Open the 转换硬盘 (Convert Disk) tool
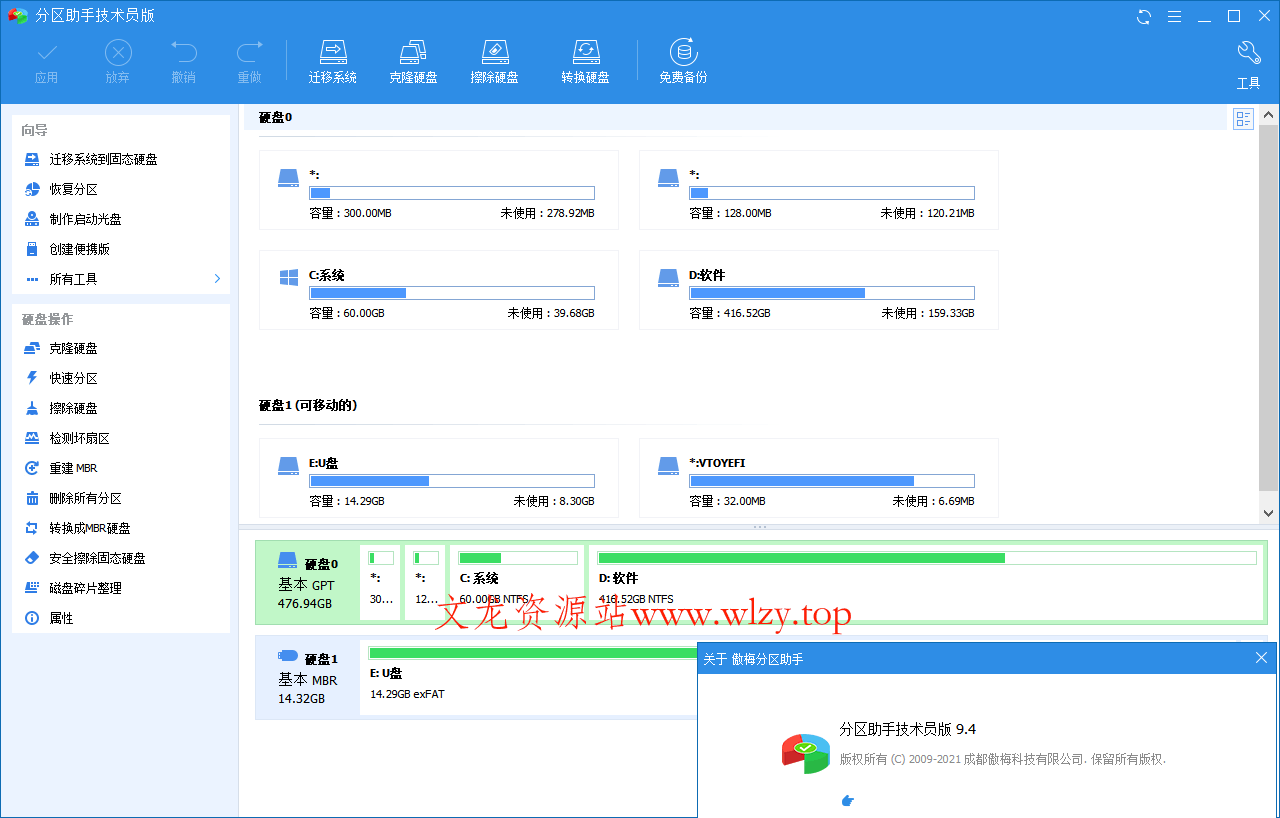The width and height of the screenshot is (1280, 818). (585, 58)
